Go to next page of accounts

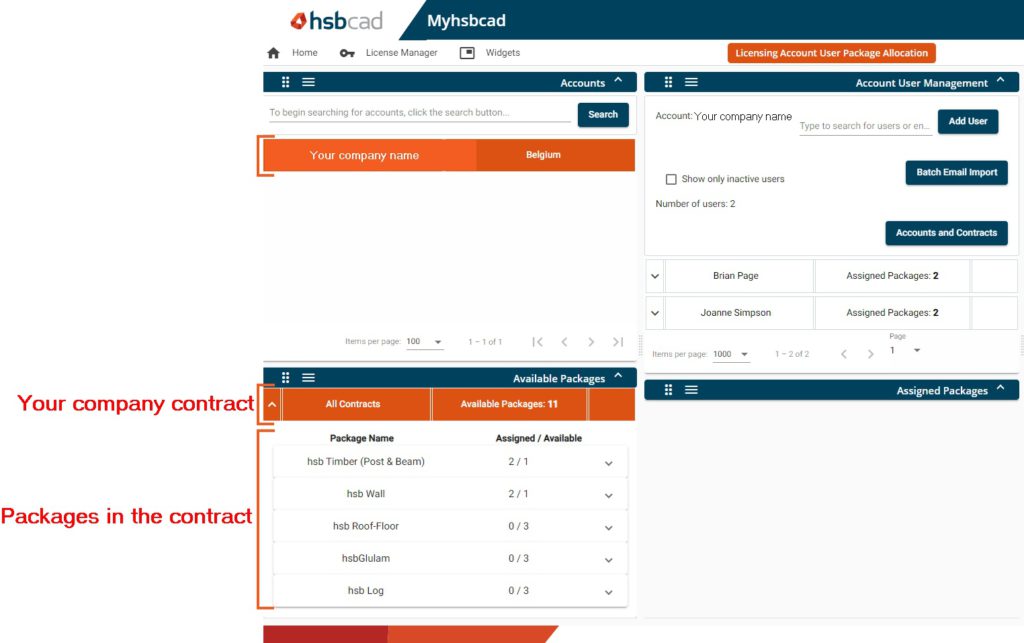click(591, 342)
